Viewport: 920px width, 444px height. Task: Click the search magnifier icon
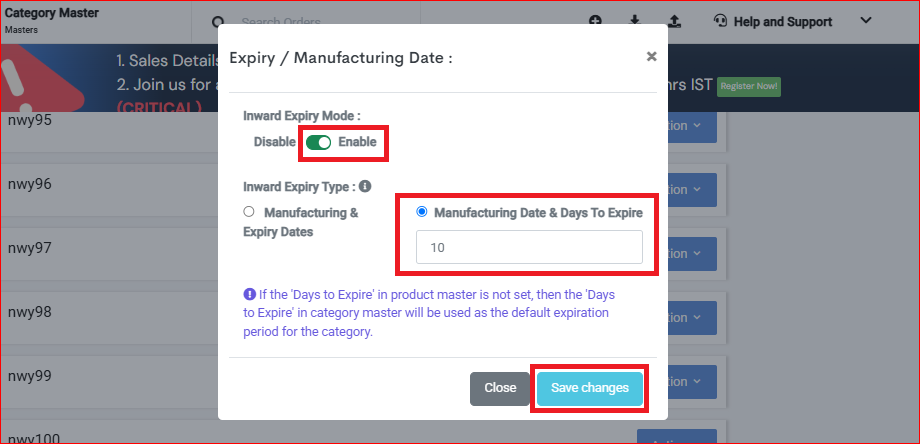pos(218,22)
